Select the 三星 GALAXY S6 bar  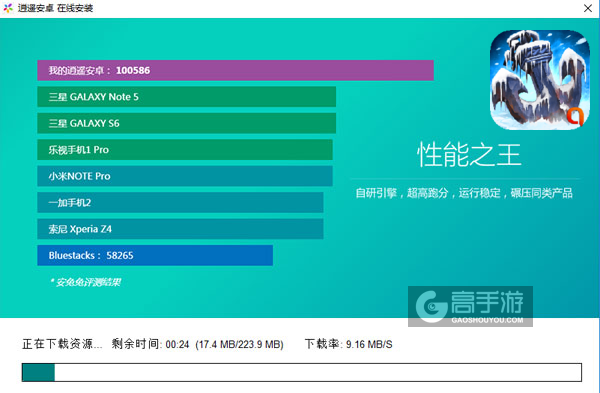[x=186, y=123]
